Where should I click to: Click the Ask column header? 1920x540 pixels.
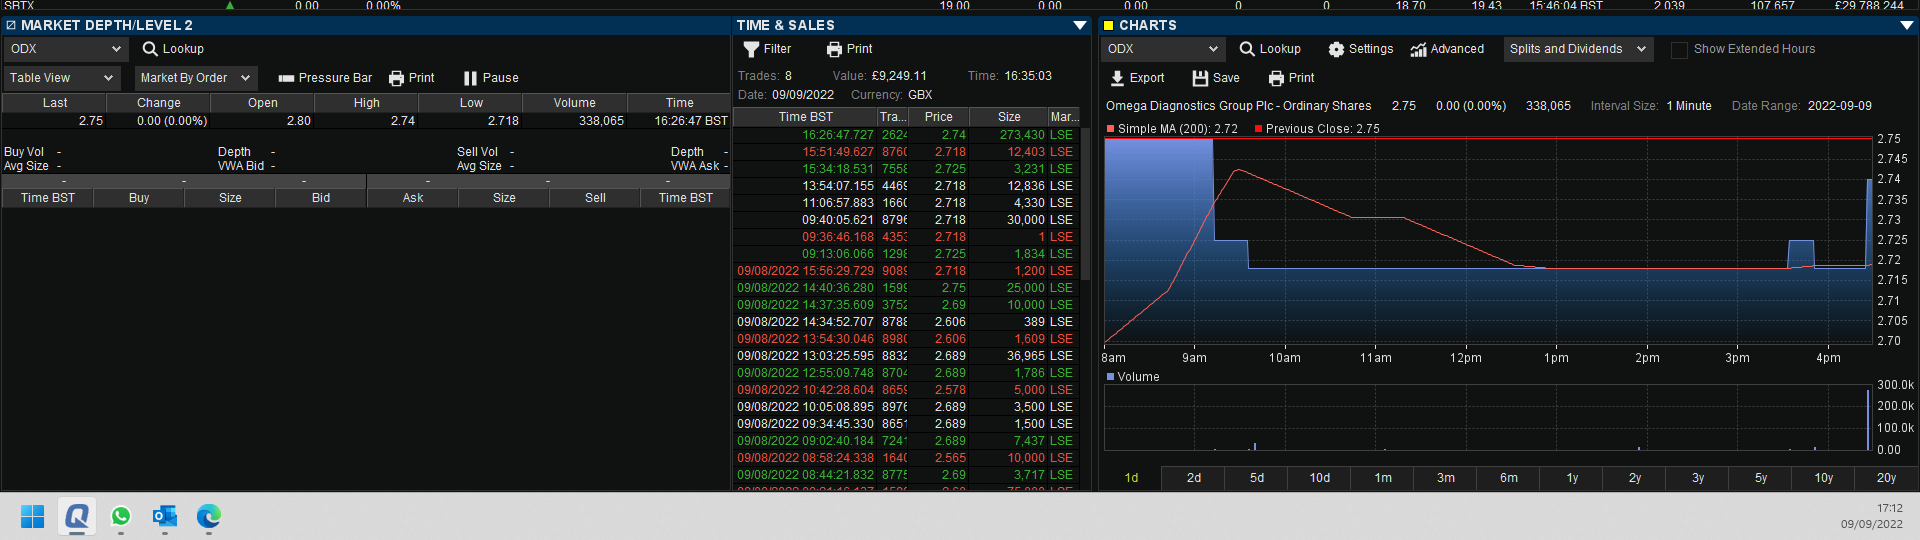click(x=413, y=198)
